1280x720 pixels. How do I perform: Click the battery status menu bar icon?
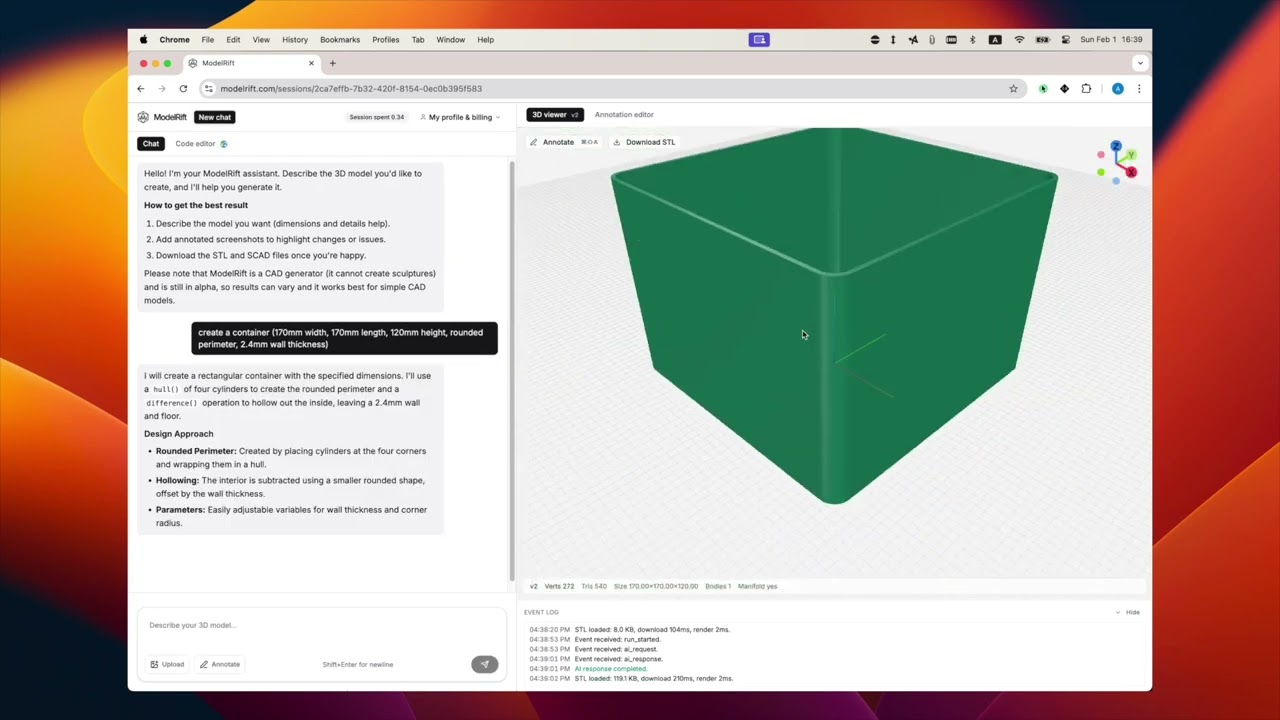point(1042,40)
